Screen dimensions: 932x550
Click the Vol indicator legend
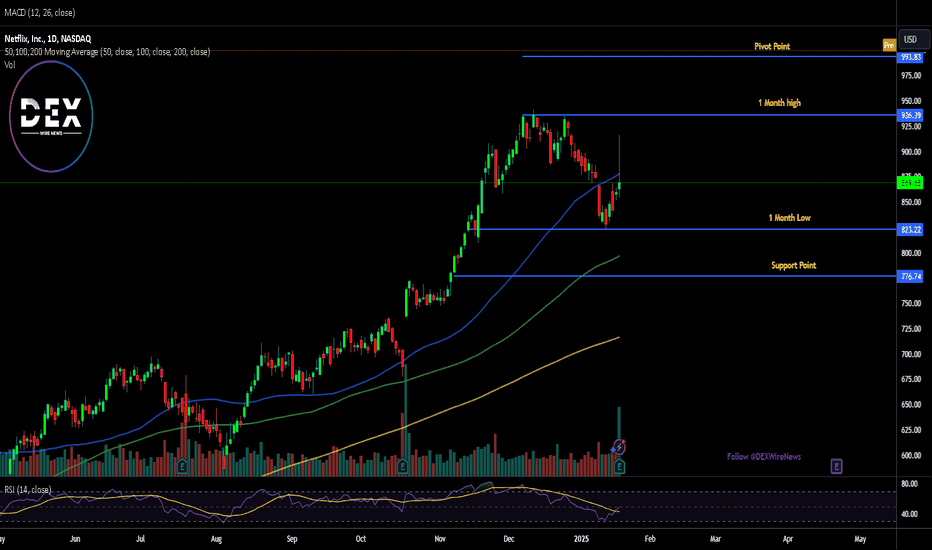[10, 65]
